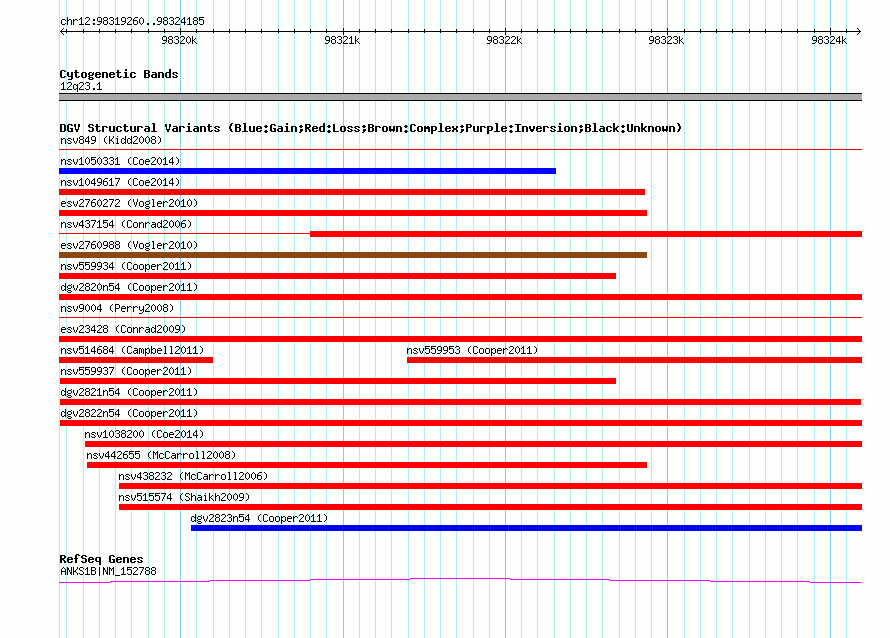890x638 pixels.
Task: Open esv2760988 (Vogler2010) label
Action: [129, 245]
